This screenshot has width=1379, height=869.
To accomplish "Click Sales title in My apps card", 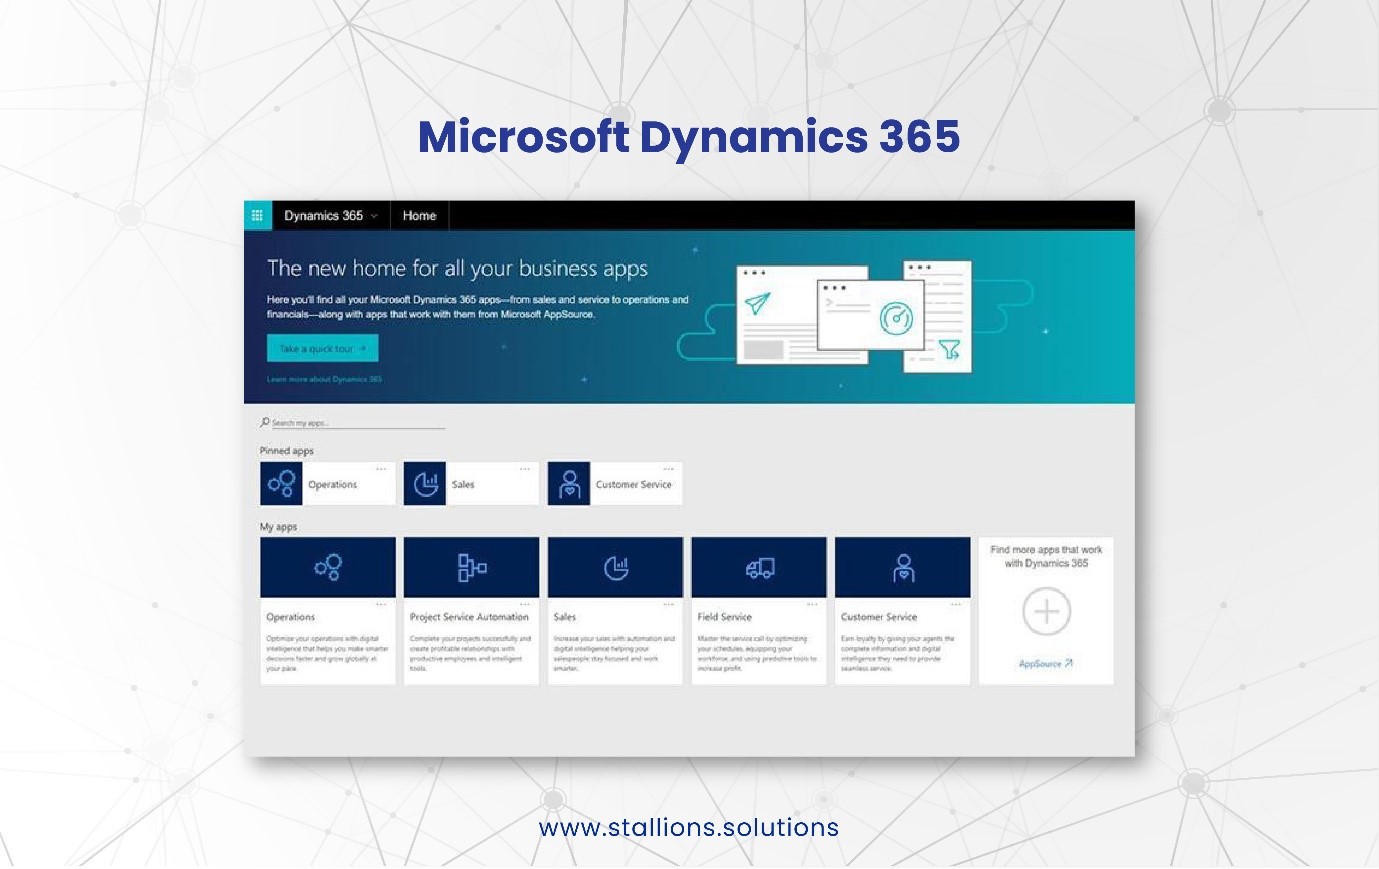I will tap(565, 617).
